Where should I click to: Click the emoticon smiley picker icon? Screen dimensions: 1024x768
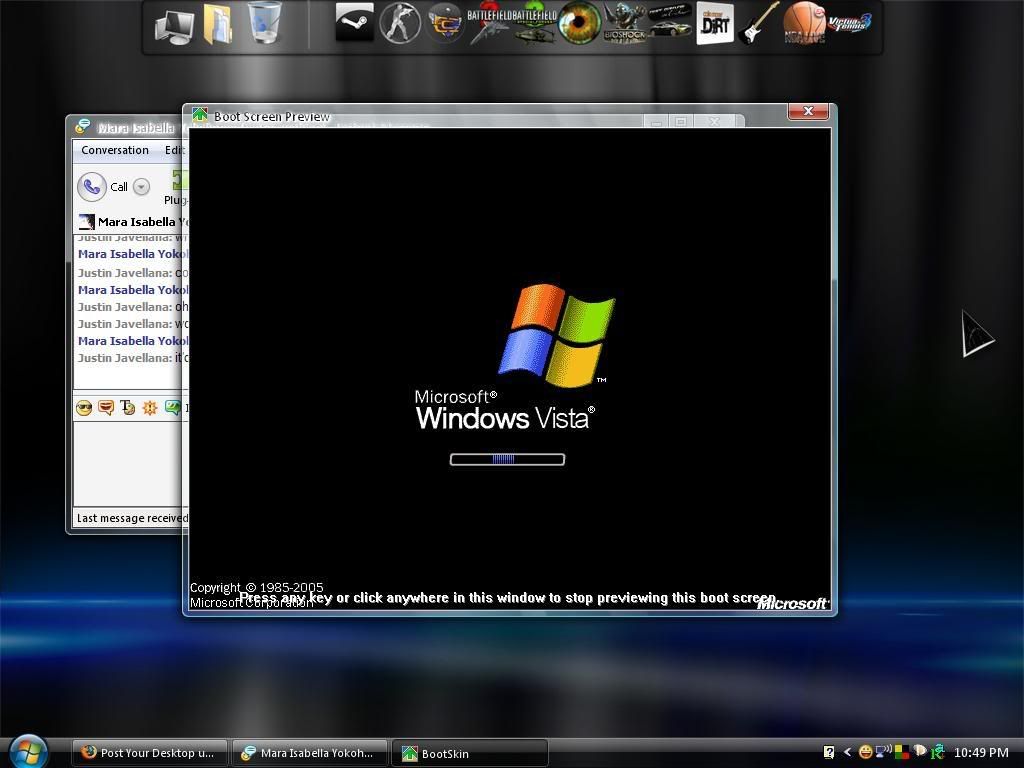pyautogui.click(x=84, y=408)
